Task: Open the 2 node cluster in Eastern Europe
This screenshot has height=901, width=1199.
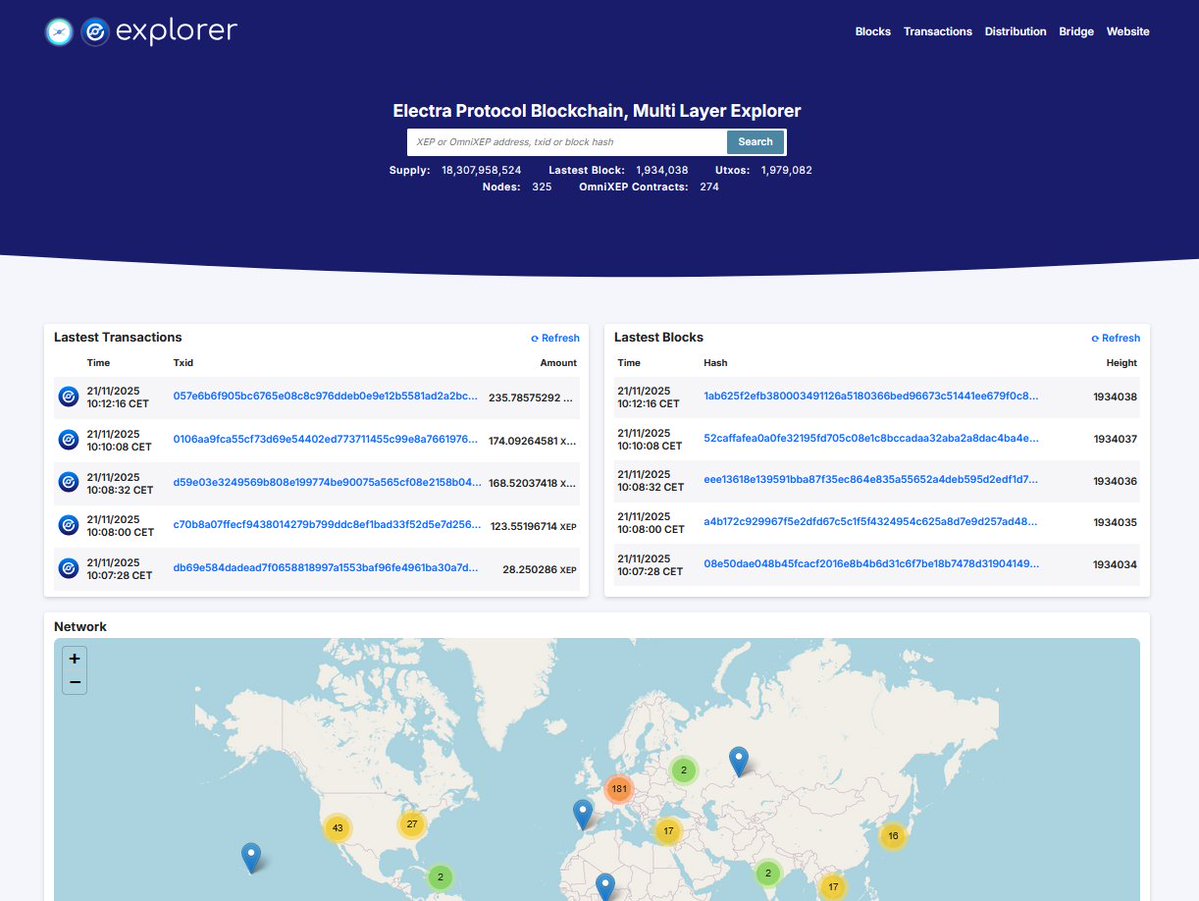Action: pyautogui.click(x=684, y=770)
